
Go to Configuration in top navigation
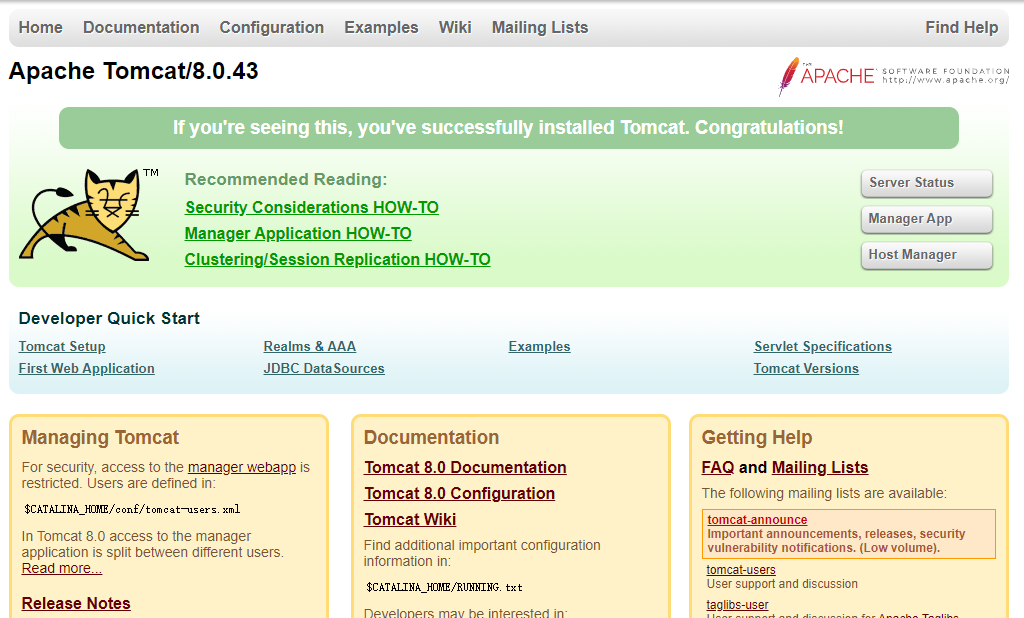271,28
